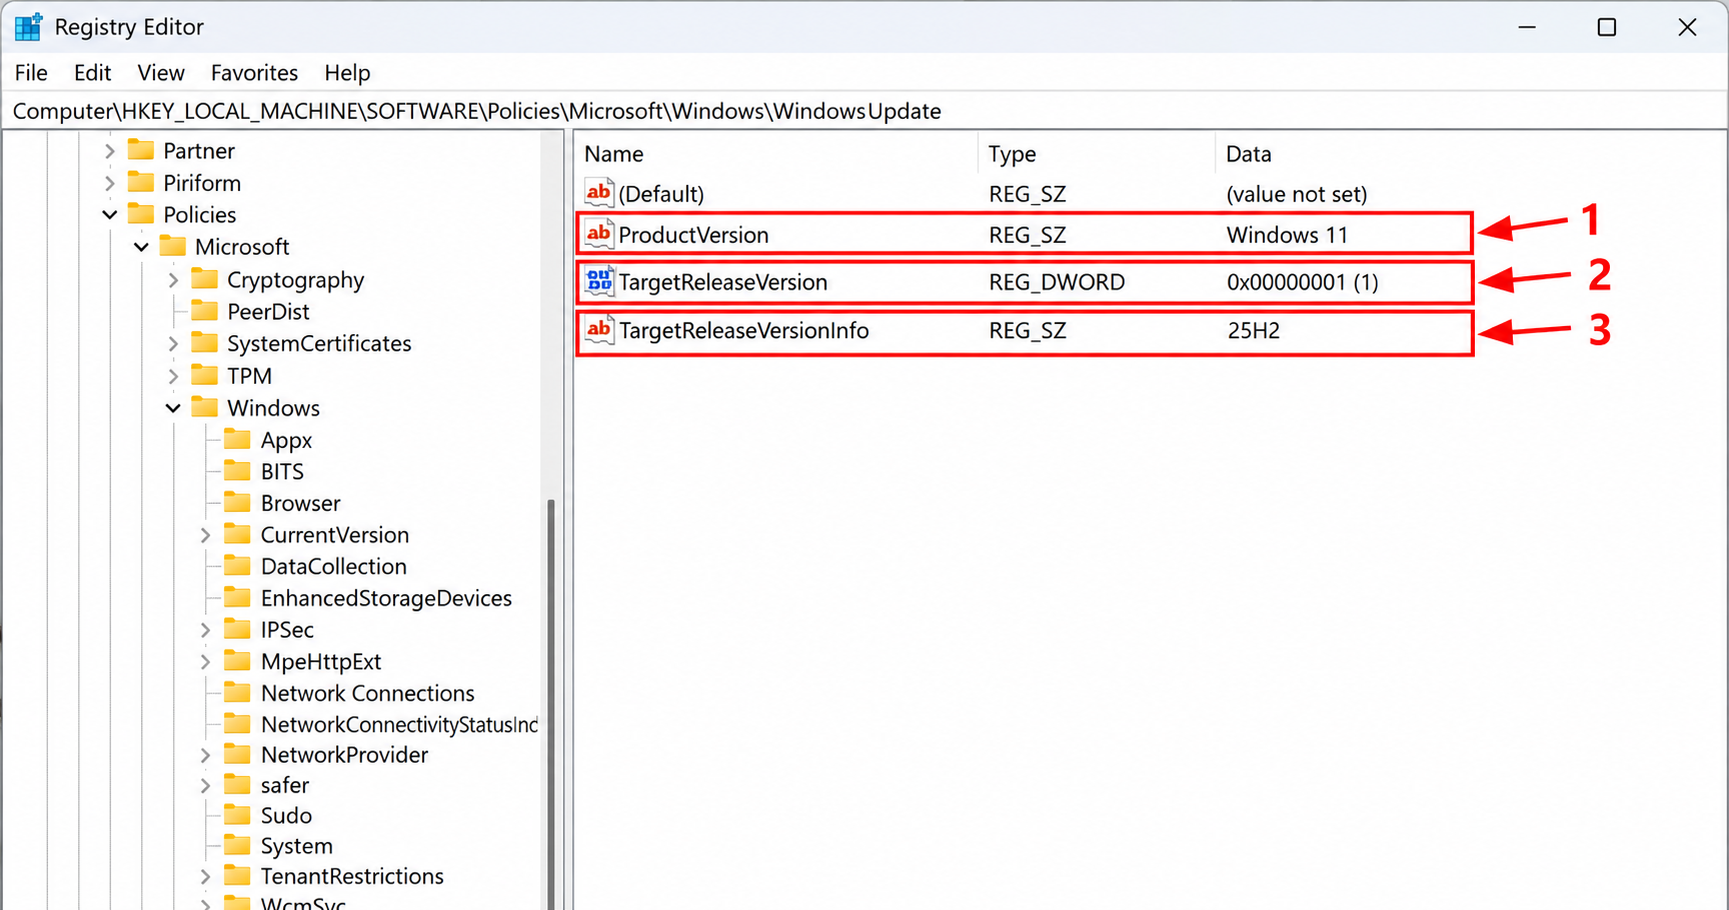Select the (Default) value string icon
Viewport: 1729px width, 910px height.
point(598,193)
